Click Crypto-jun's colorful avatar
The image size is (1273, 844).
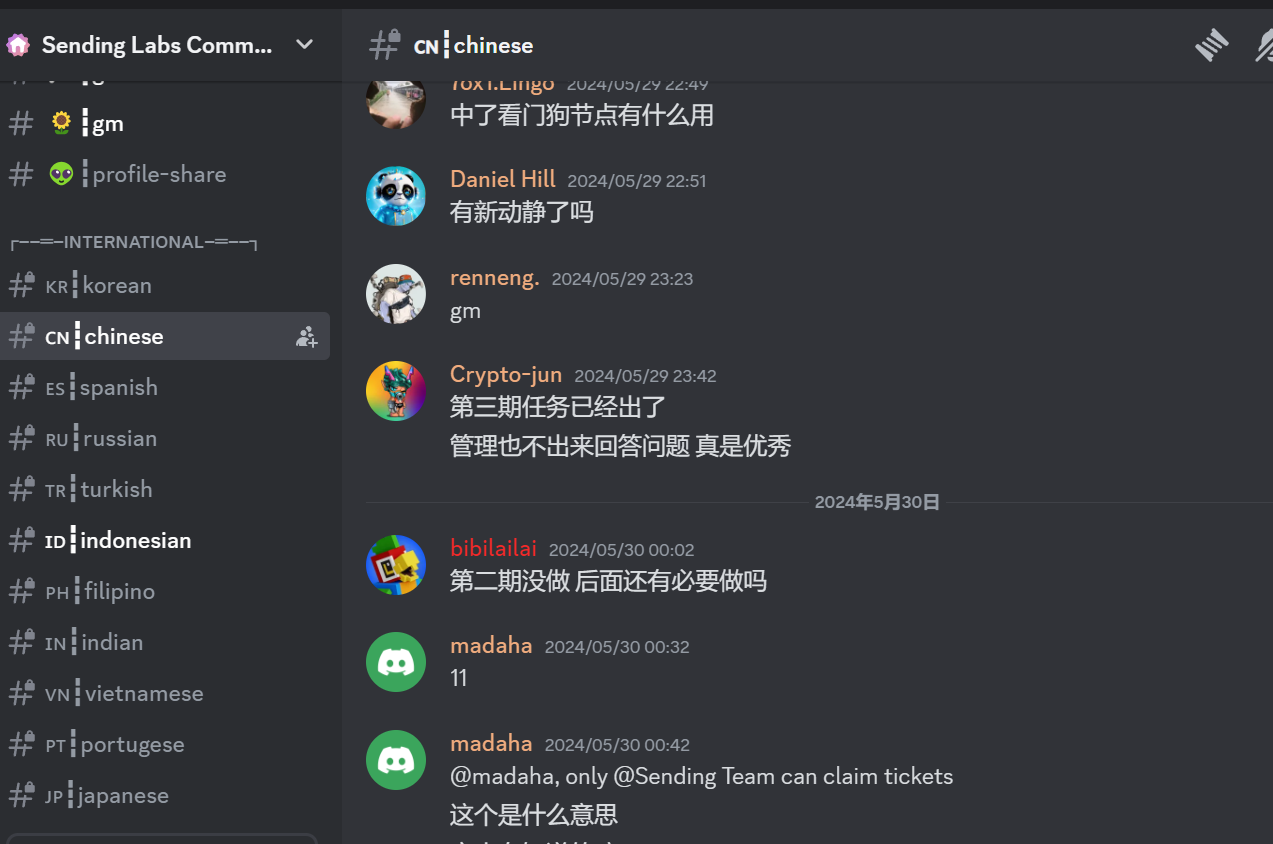coord(396,391)
